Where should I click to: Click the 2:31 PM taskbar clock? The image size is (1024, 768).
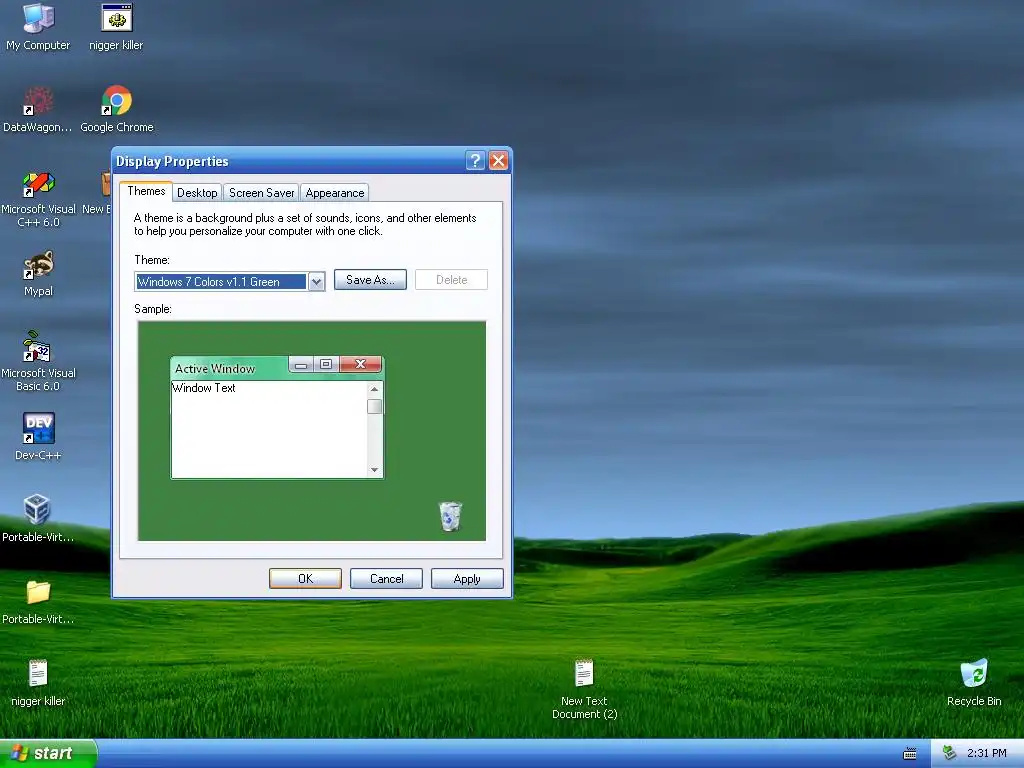tap(987, 754)
